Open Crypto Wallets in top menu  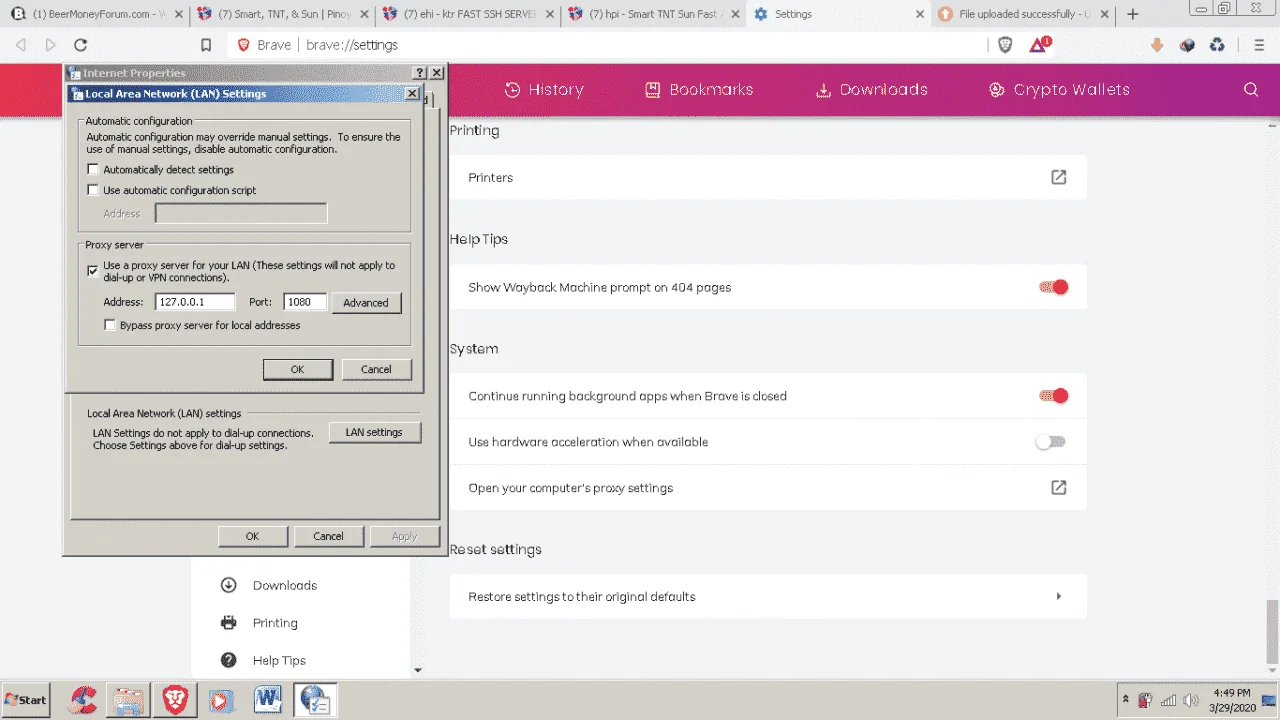(x=1059, y=90)
